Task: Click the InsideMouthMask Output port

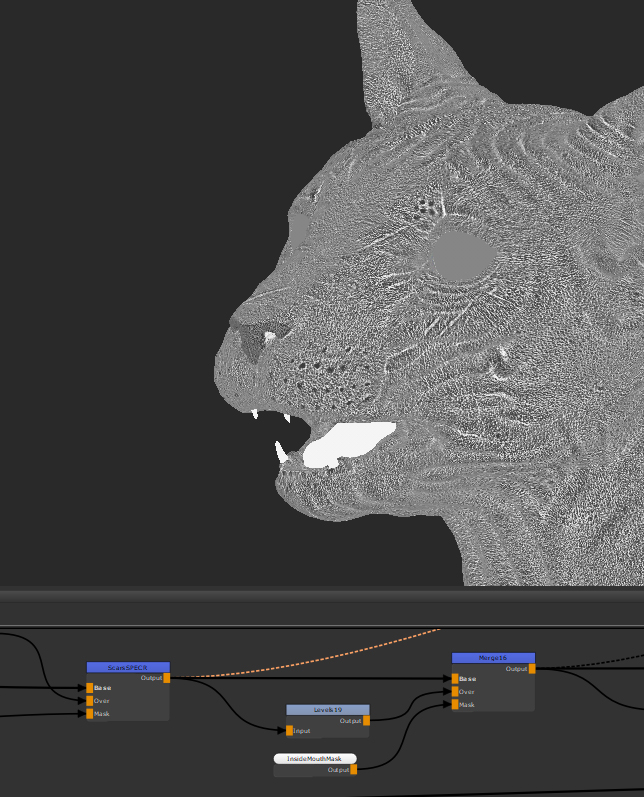Action: tap(353, 769)
